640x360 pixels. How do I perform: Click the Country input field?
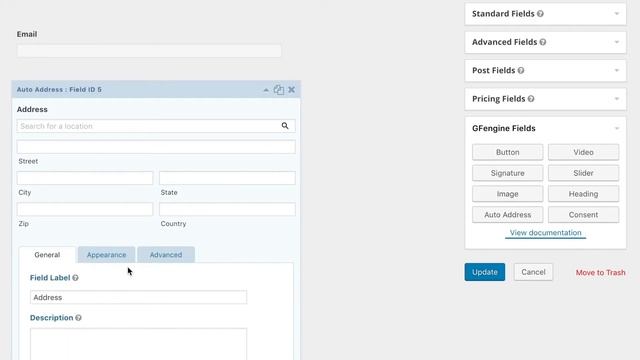coord(227,209)
